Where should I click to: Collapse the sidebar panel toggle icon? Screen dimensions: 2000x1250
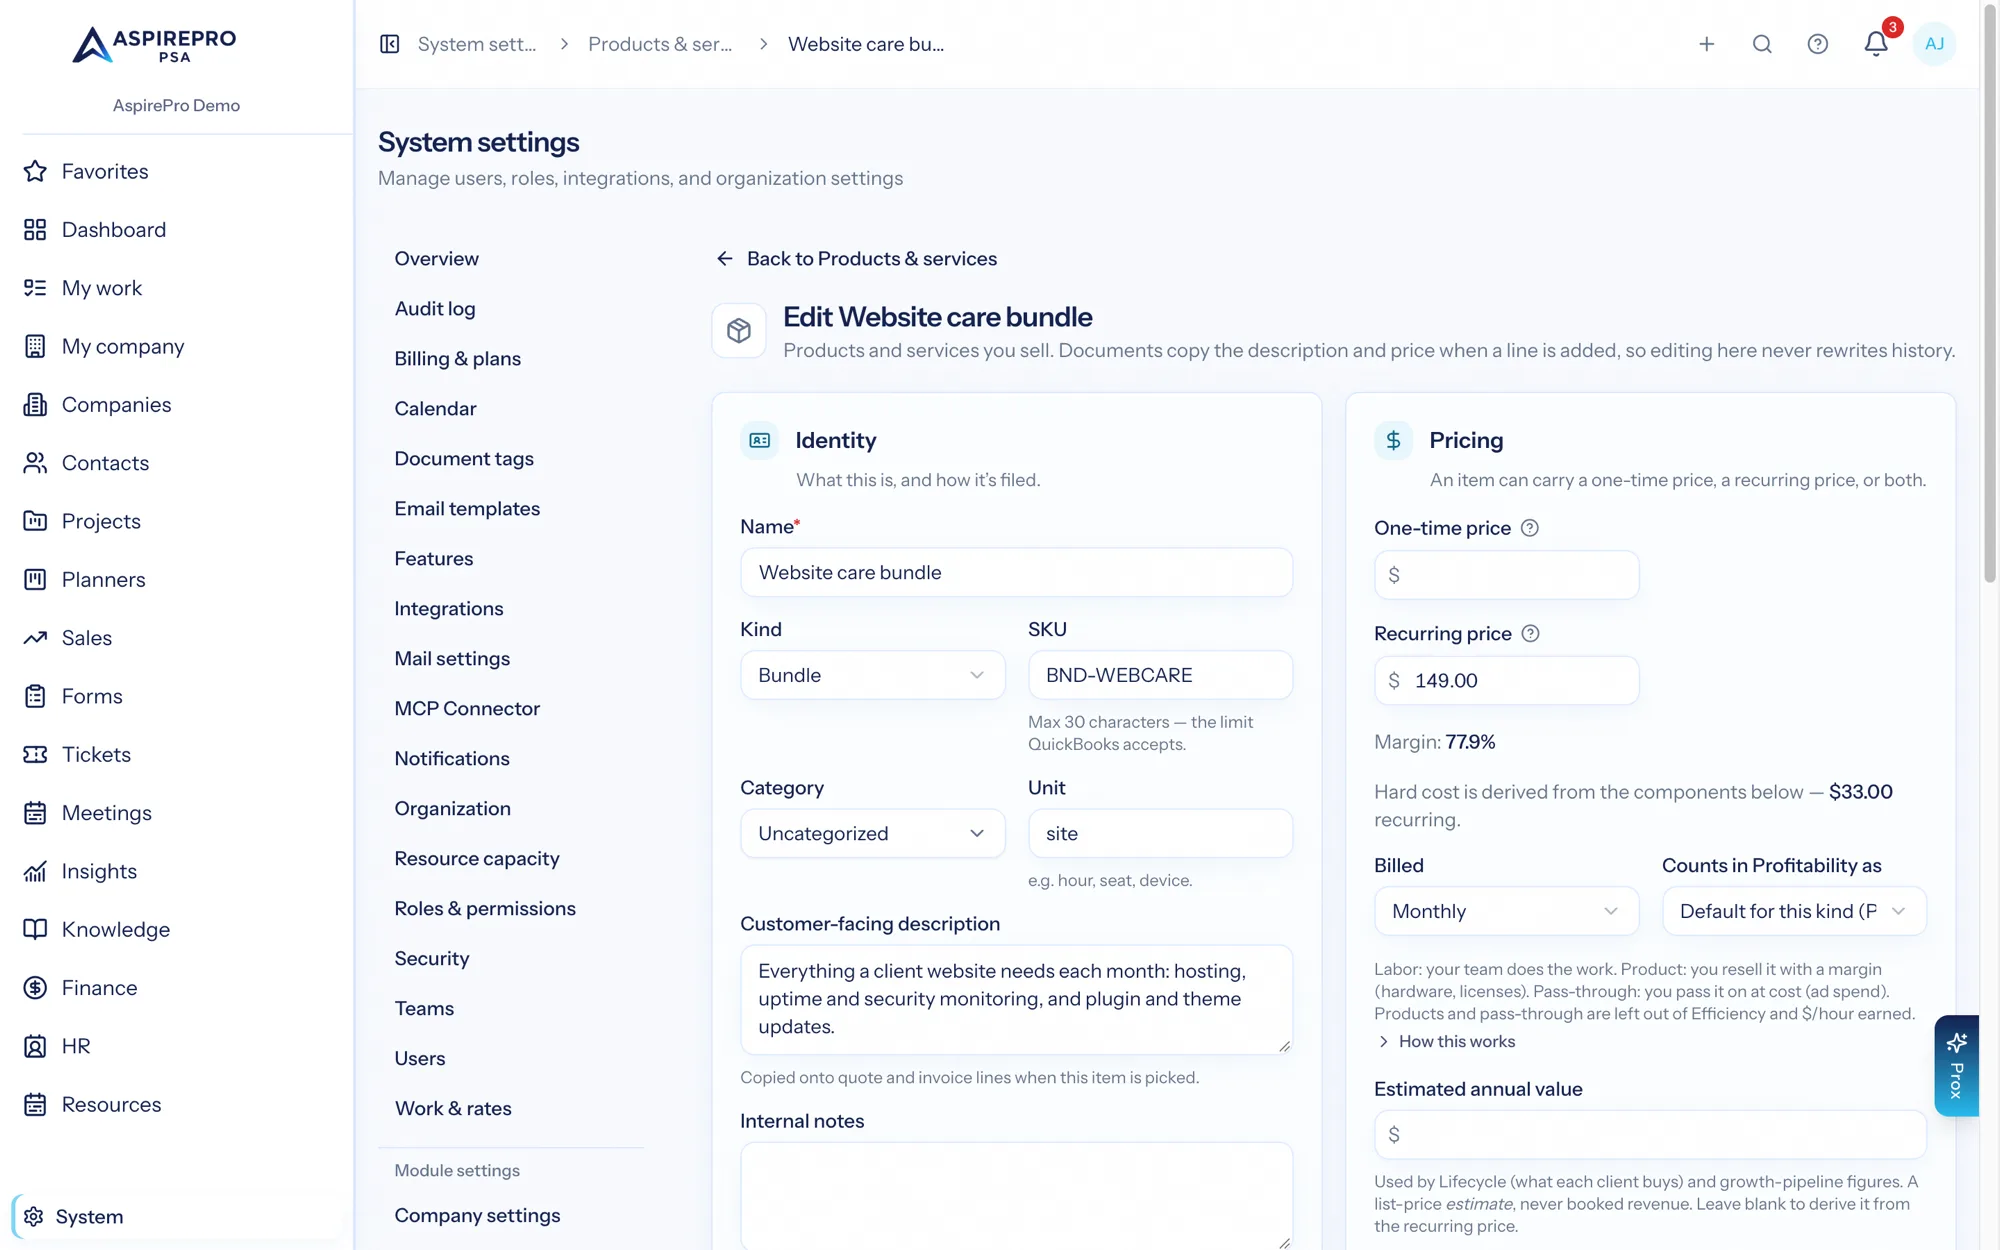390,44
